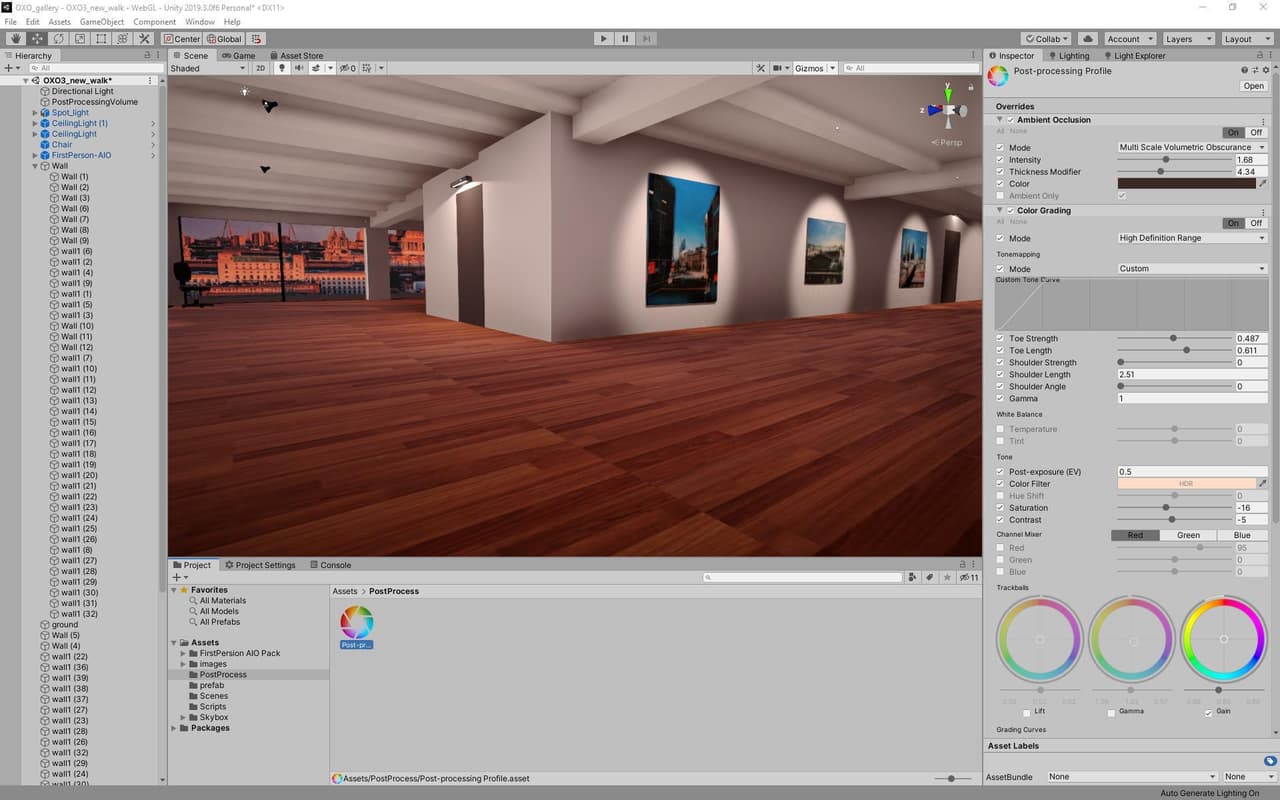Viewport: 1280px width, 800px height.
Task: Open the Layout dropdown
Action: point(1246,39)
